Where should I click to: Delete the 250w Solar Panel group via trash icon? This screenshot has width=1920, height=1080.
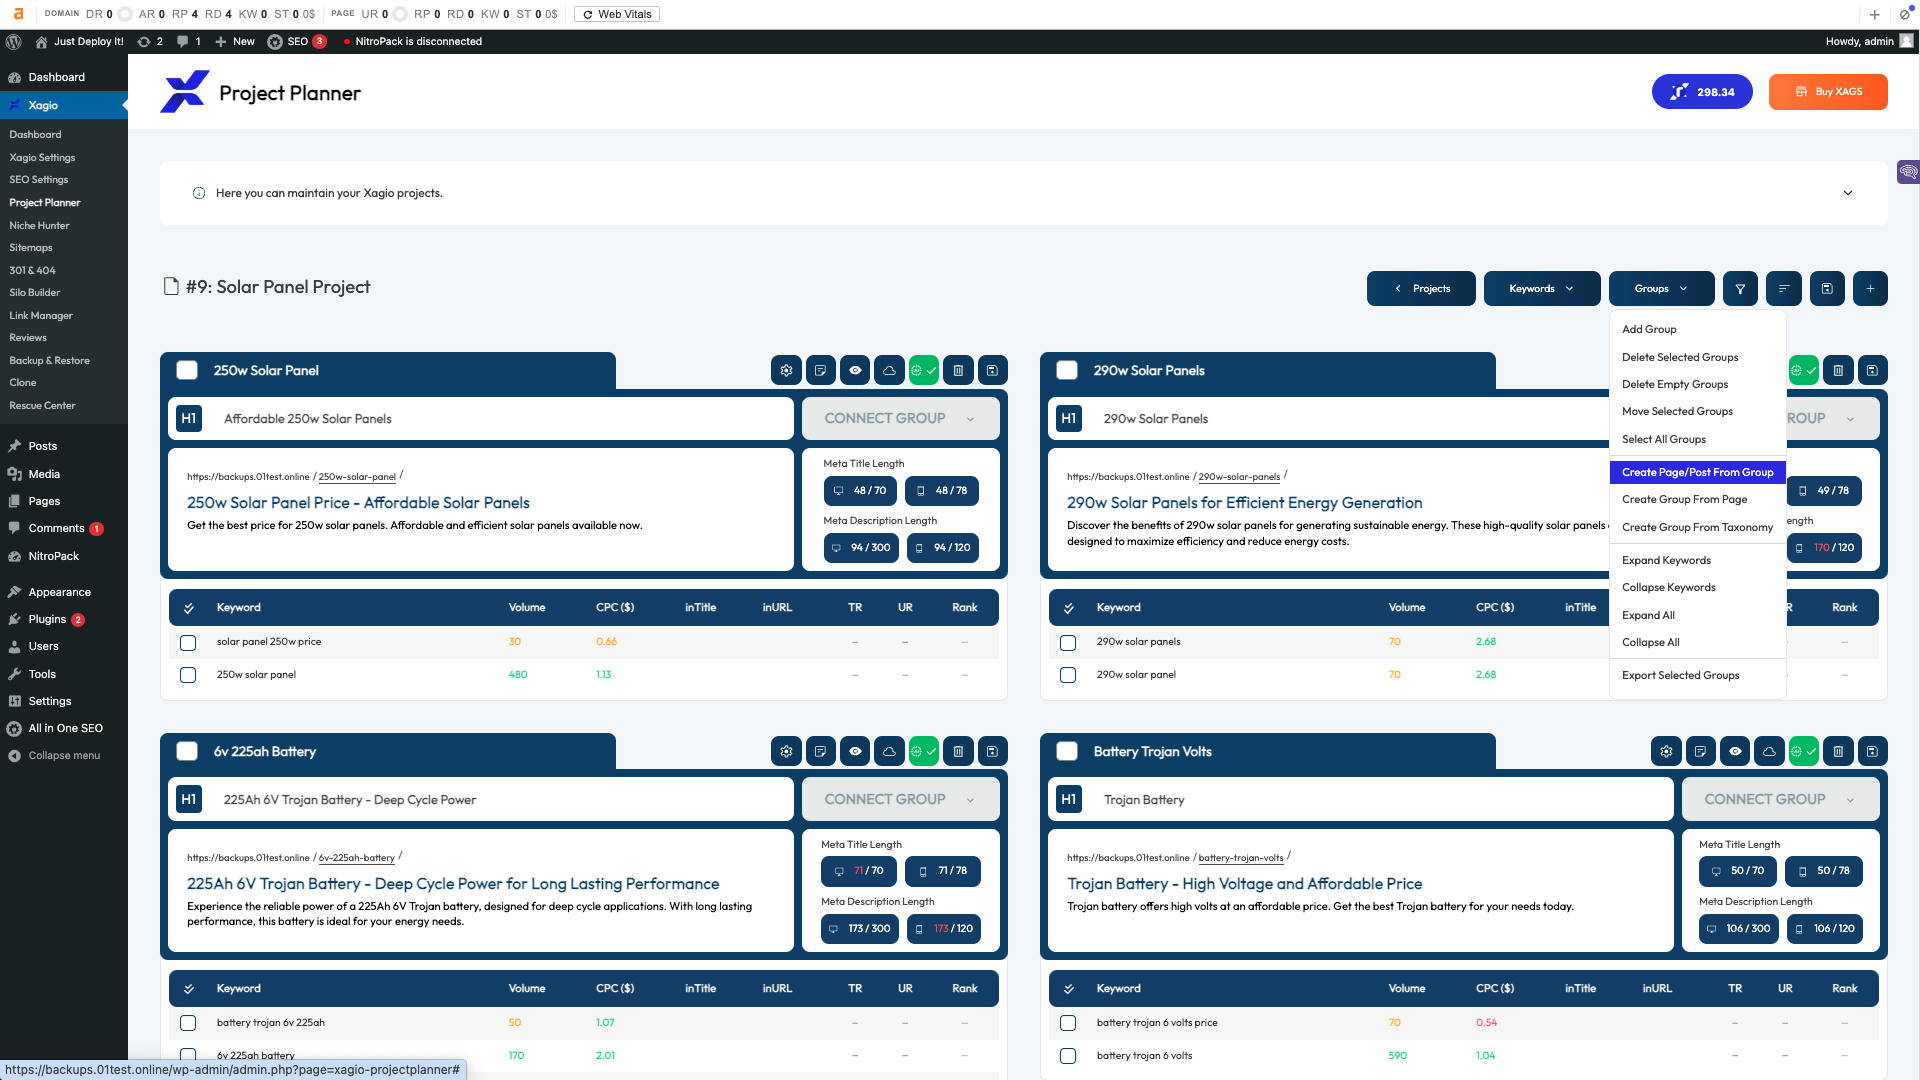pos(958,371)
